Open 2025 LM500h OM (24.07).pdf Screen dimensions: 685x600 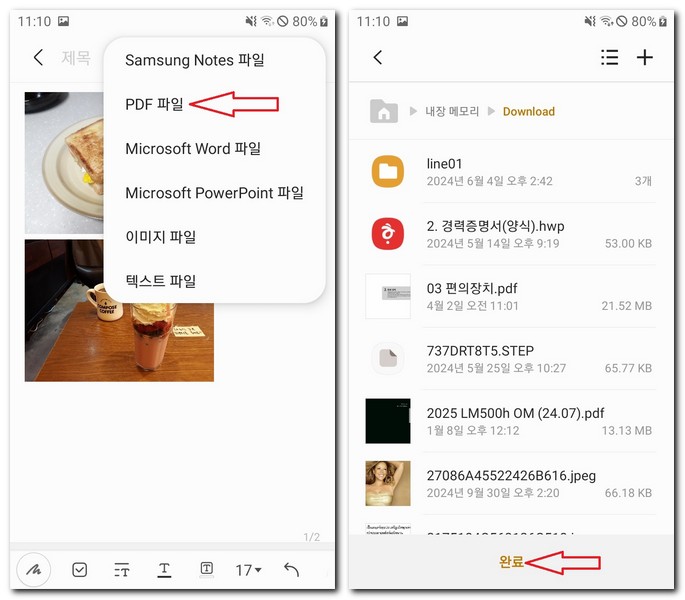coord(510,421)
